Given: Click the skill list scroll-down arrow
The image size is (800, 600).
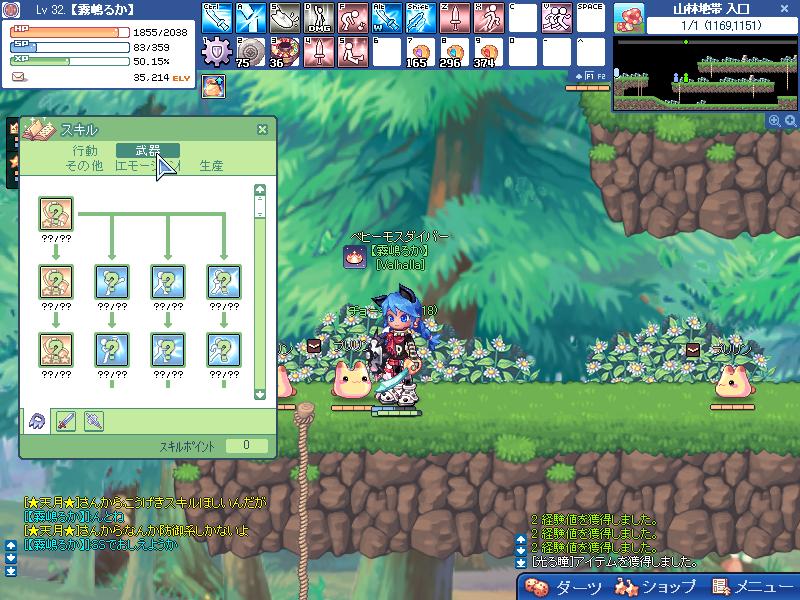Looking at the screenshot, I should tap(260, 394).
